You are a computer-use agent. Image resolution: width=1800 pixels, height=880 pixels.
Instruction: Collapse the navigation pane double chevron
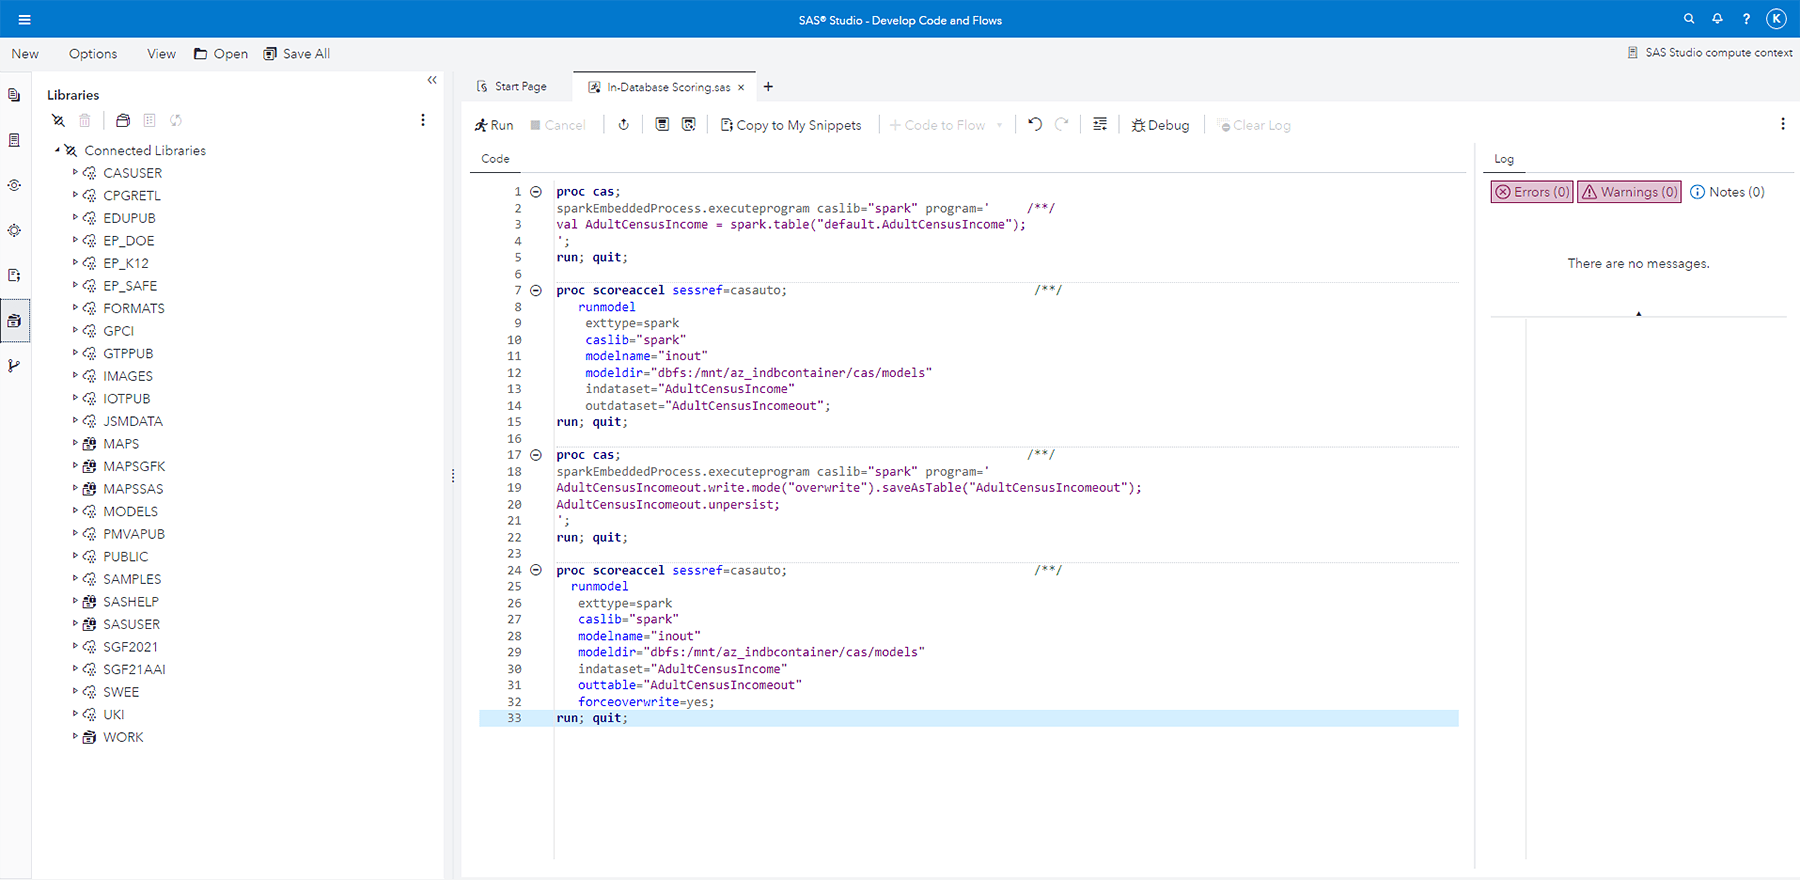(432, 80)
